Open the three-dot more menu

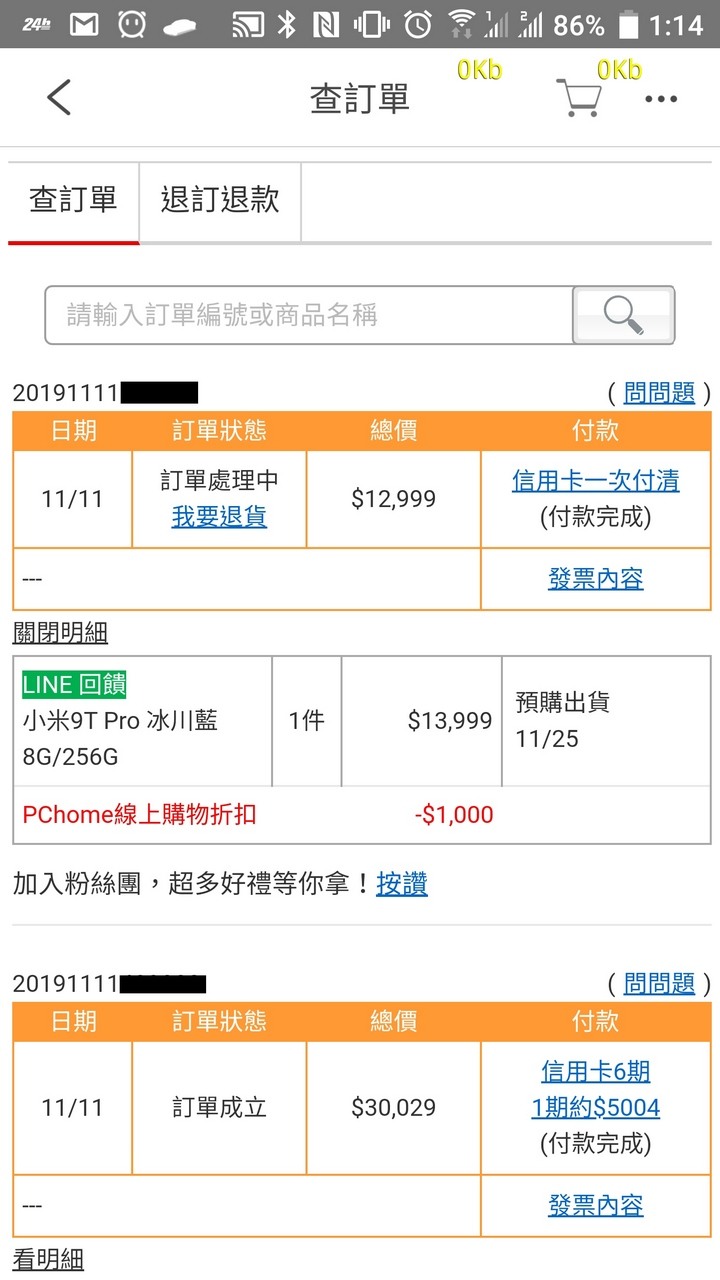[x=661, y=99]
